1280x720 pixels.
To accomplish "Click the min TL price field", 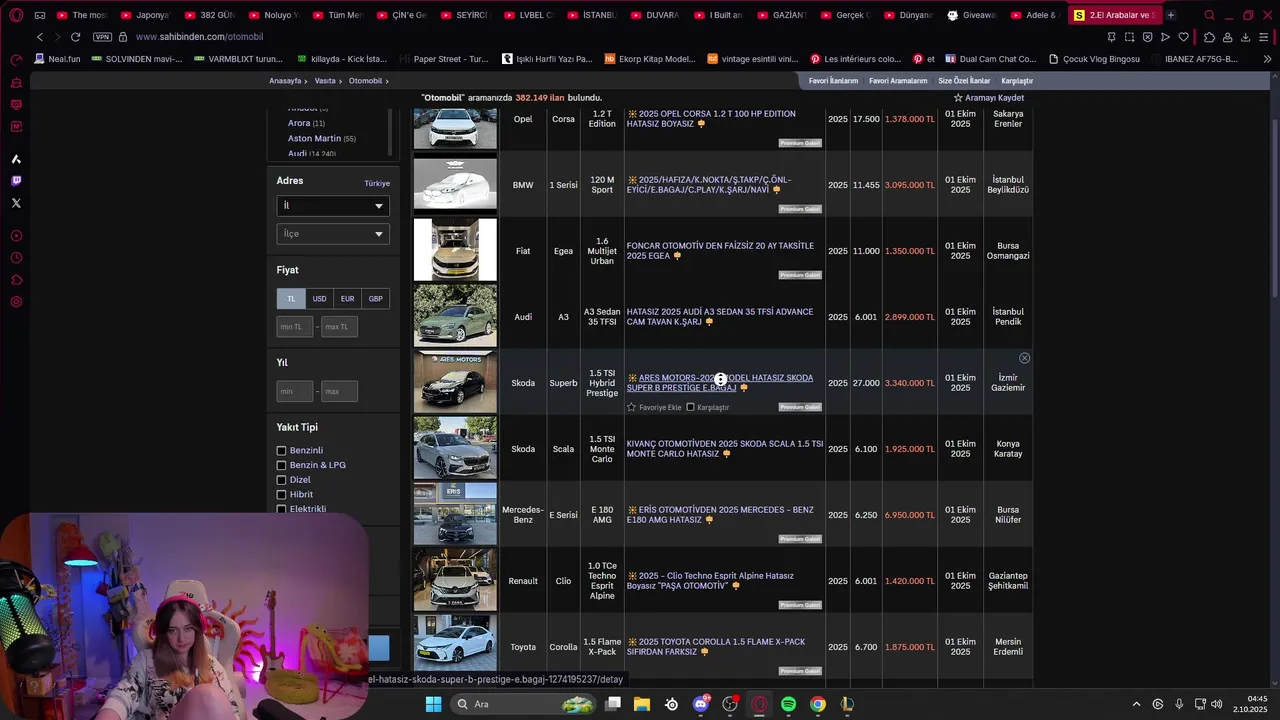I will click(x=295, y=327).
